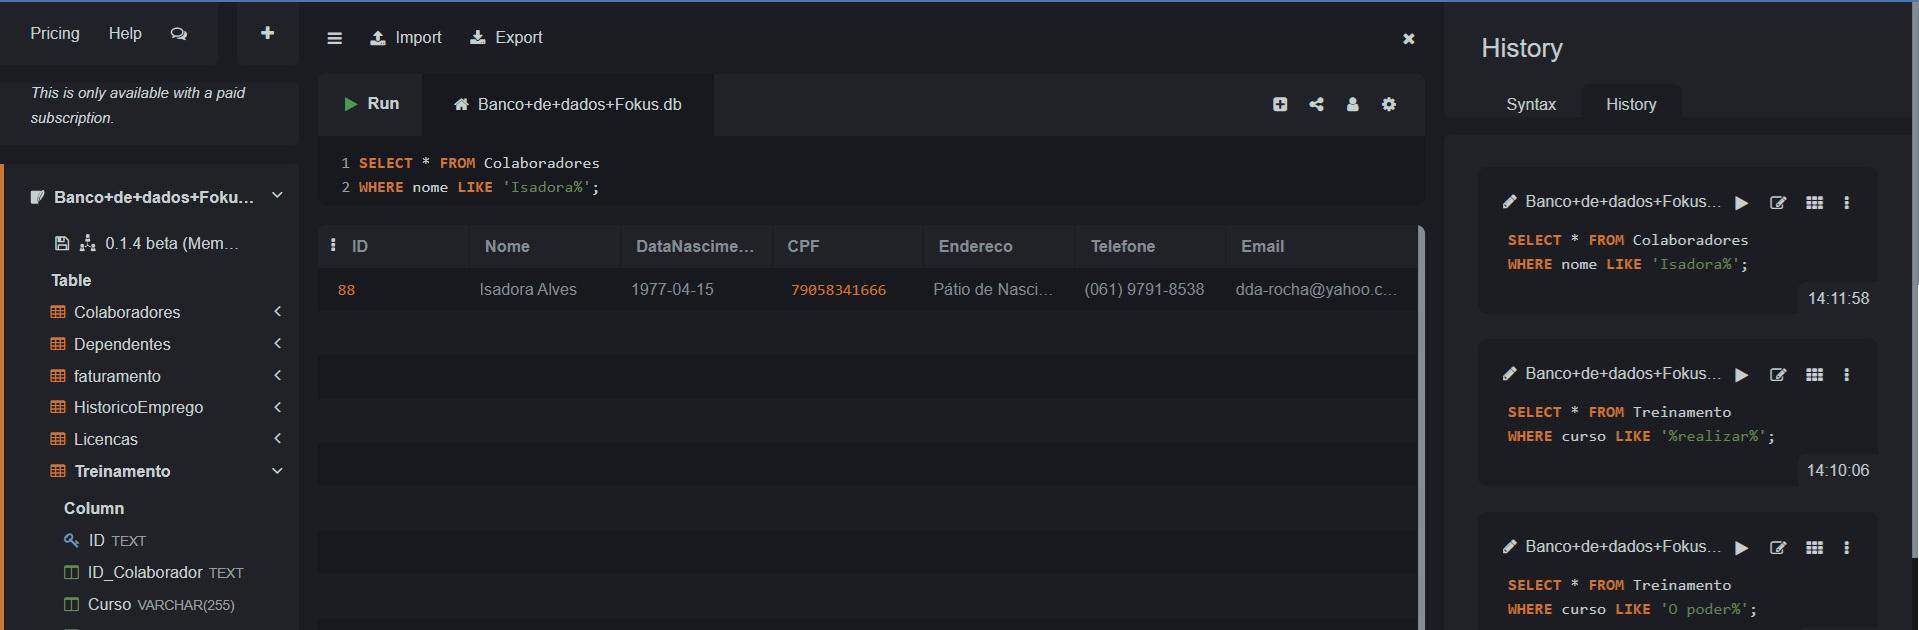Select the Licencas table in the sidebar
This screenshot has height=630, width=1919.
[105, 439]
